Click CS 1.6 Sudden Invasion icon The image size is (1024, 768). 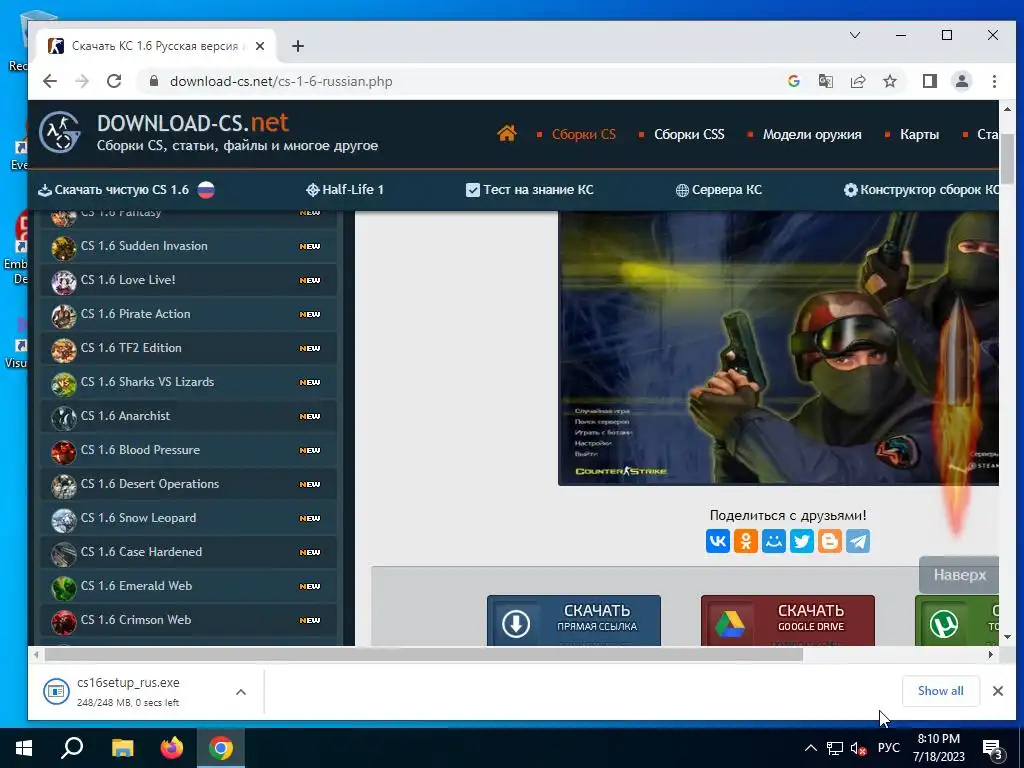pyautogui.click(x=64, y=248)
